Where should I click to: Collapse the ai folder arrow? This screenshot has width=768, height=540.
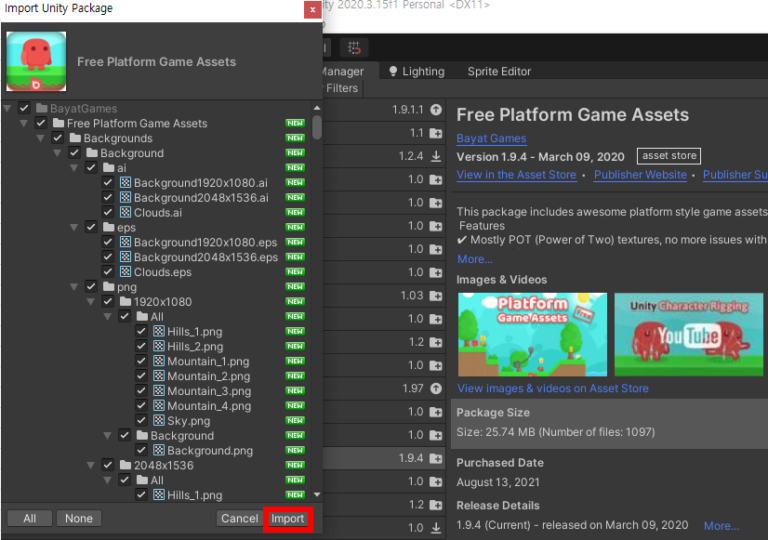74,168
